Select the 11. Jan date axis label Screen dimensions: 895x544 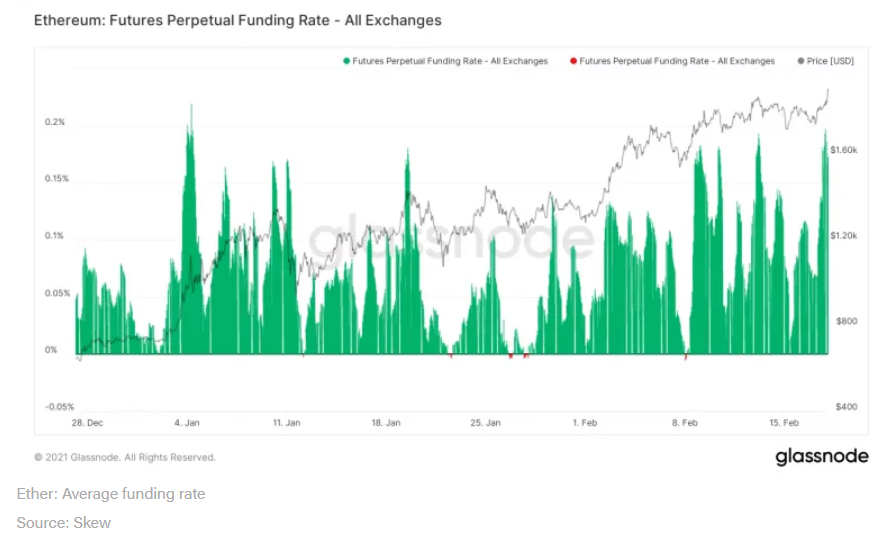tap(287, 422)
